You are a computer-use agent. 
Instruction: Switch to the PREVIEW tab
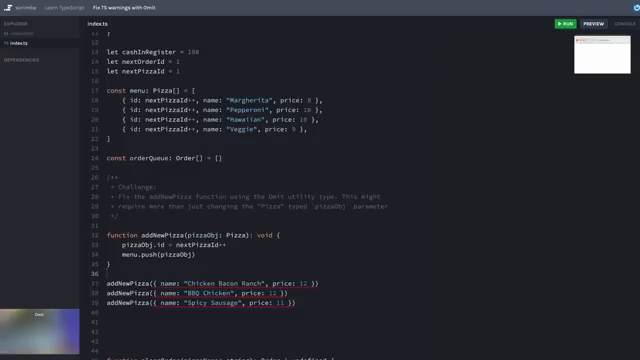pos(593,24)
